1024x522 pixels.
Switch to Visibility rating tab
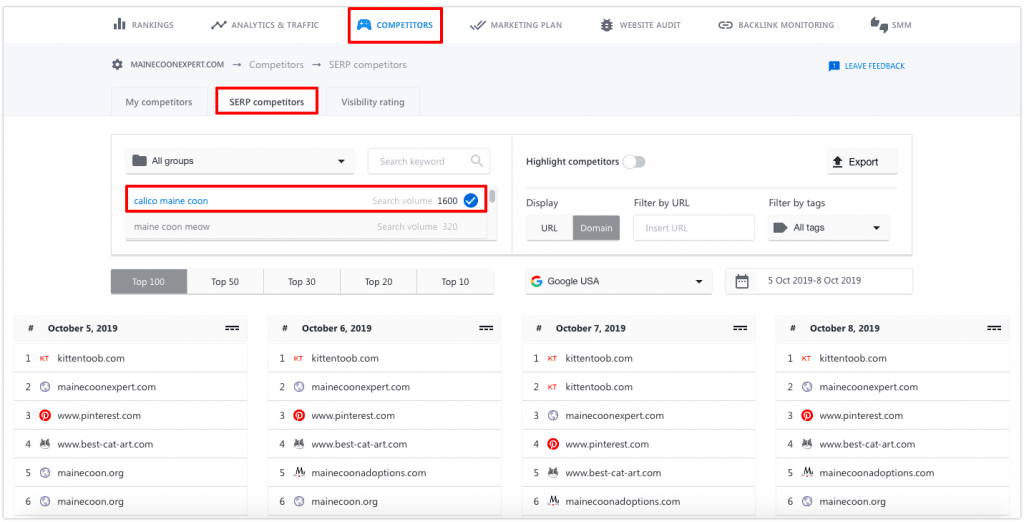[x=372, y=102]
